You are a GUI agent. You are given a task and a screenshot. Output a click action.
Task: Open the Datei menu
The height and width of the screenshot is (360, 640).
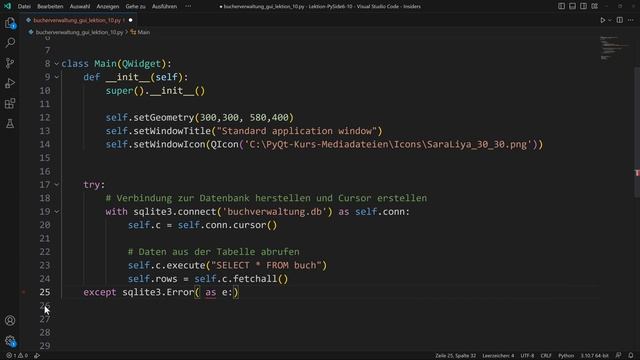click(x=24, y=6)
